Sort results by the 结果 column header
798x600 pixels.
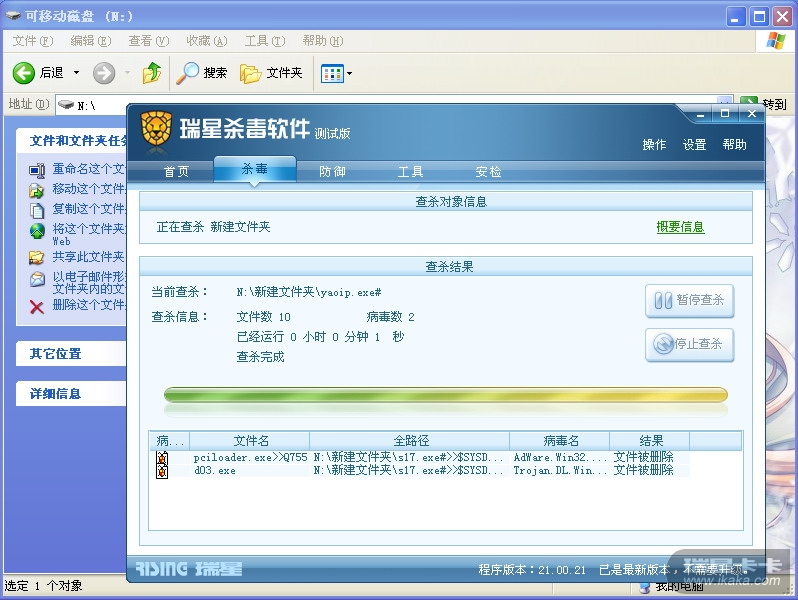650,441
